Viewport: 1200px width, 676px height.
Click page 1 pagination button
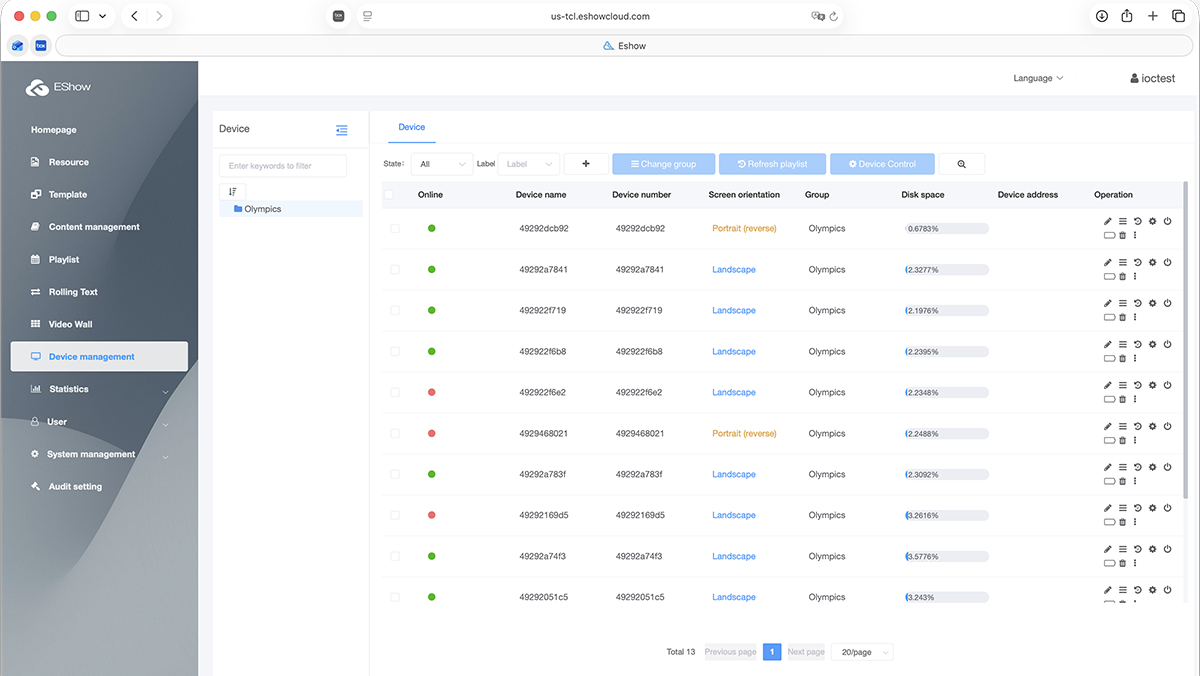[772, 652]
